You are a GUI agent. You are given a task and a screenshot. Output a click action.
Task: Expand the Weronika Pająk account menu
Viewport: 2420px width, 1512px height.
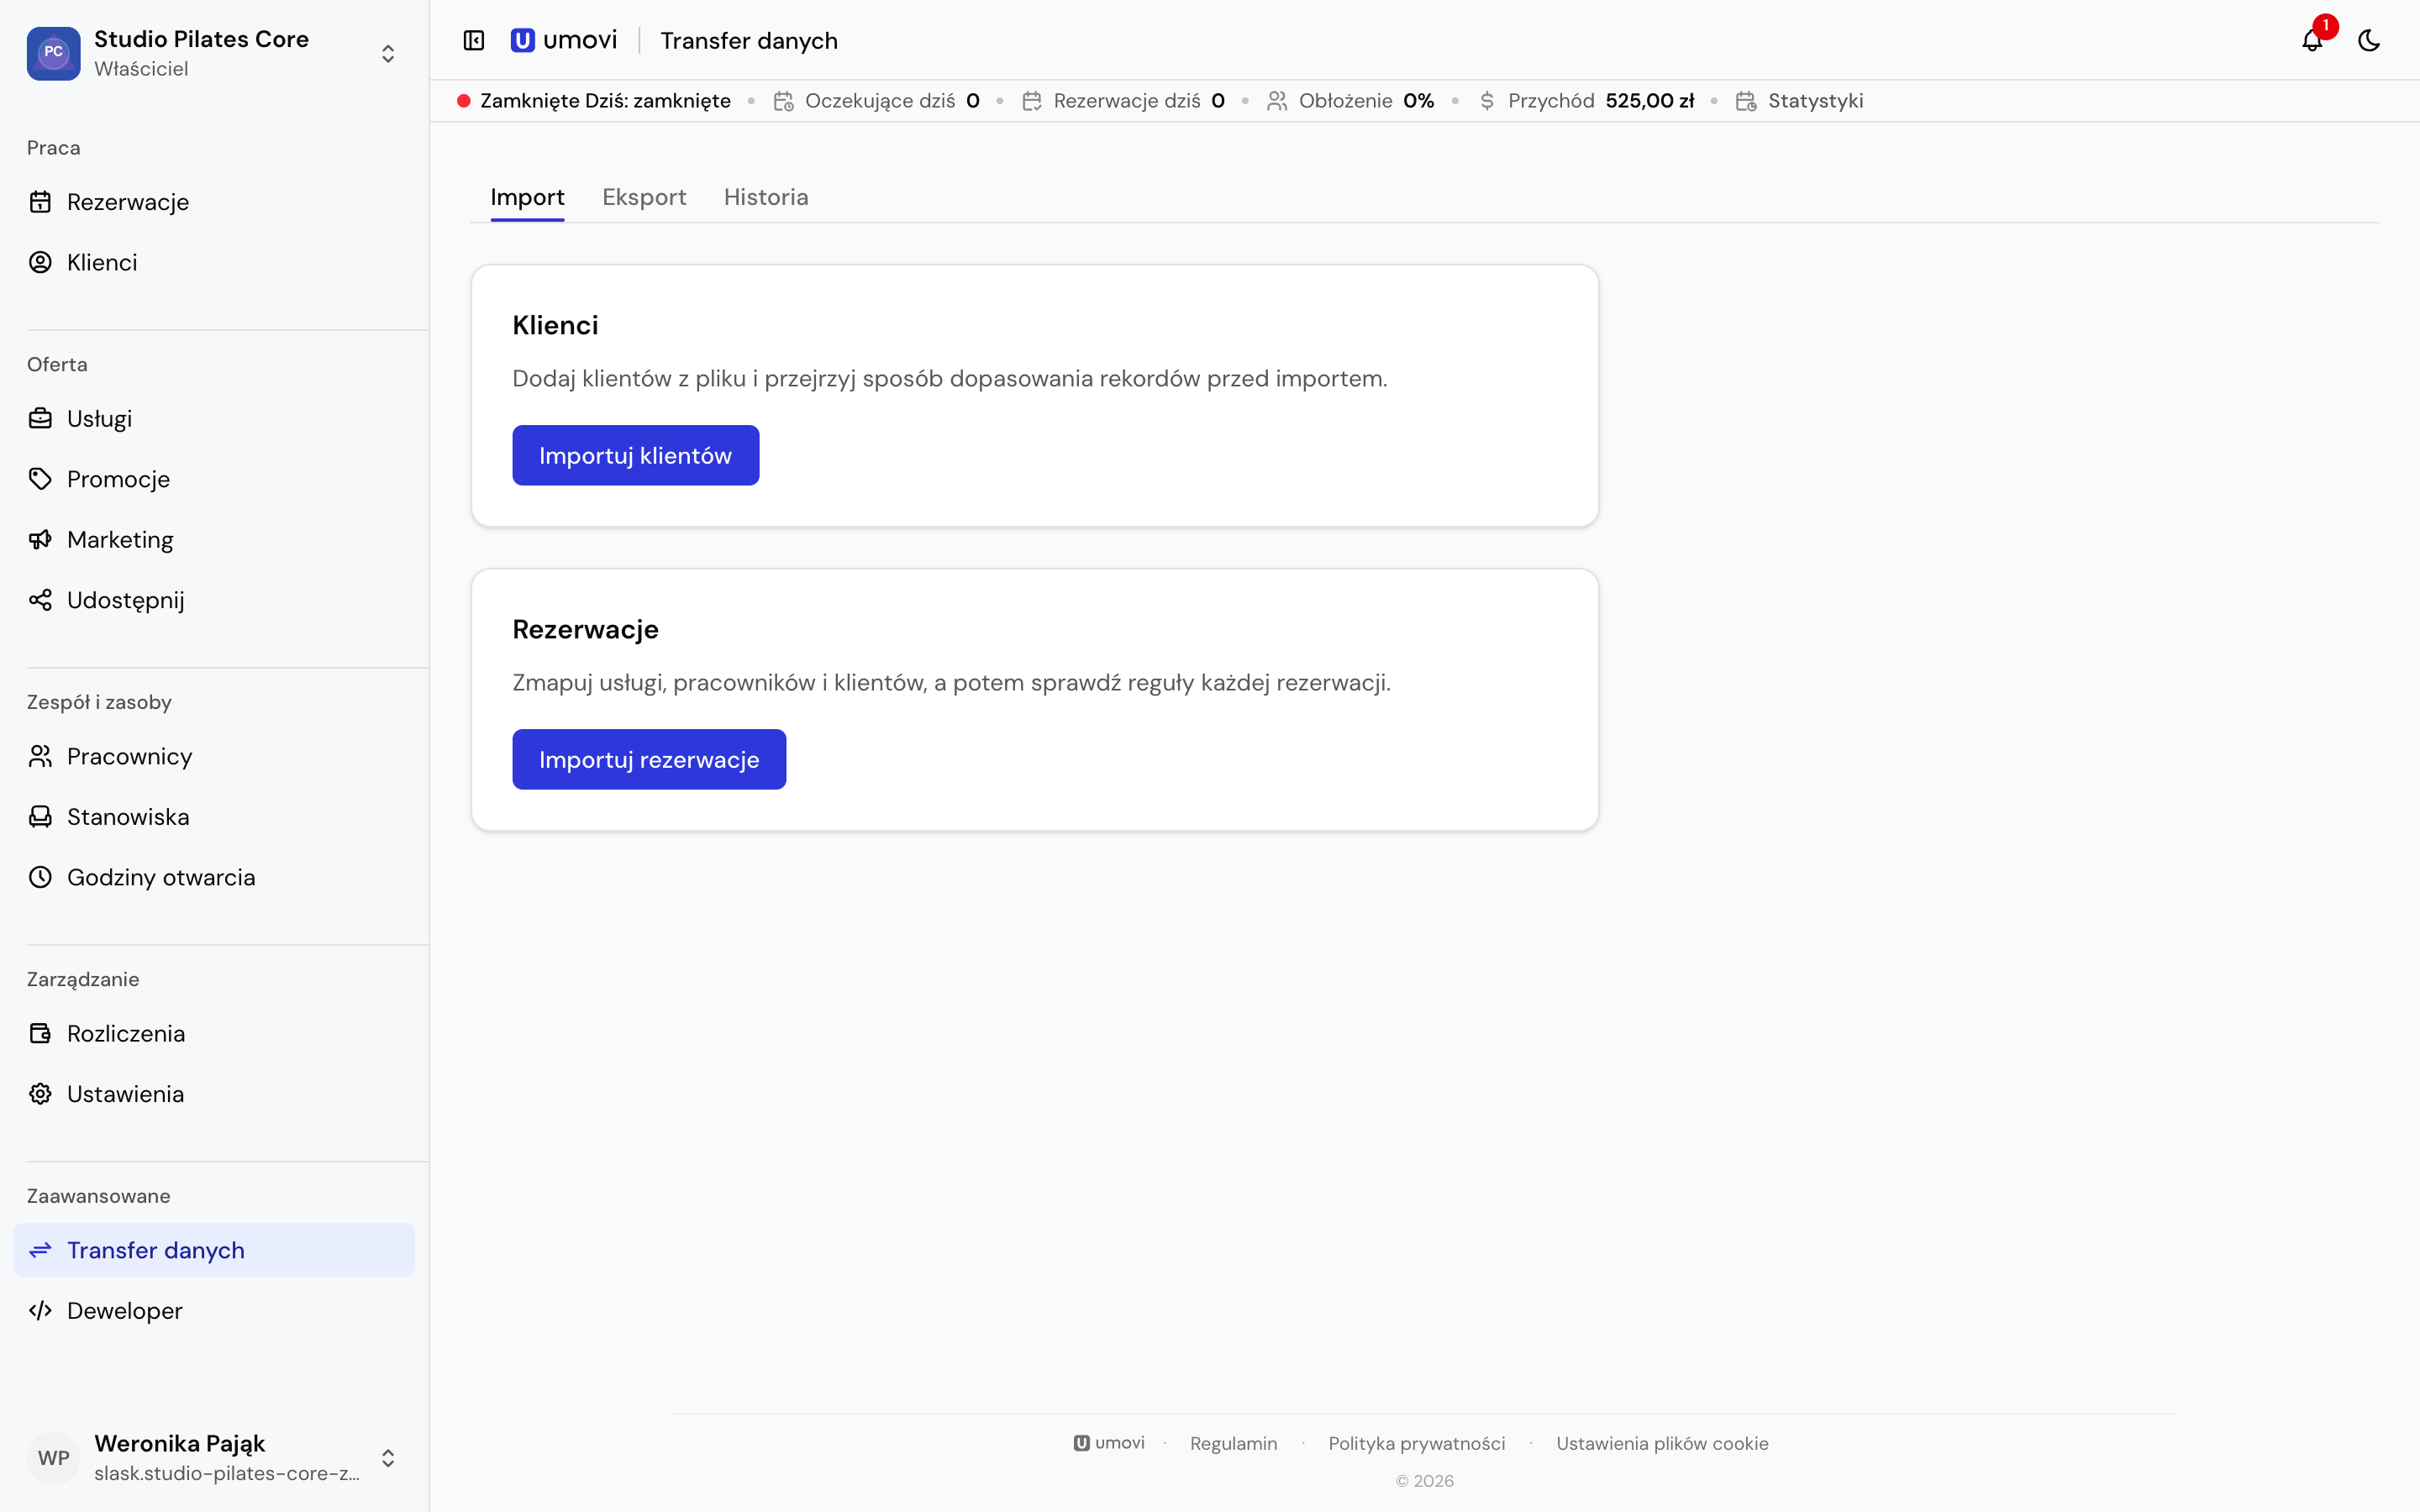coord(388,1458)
